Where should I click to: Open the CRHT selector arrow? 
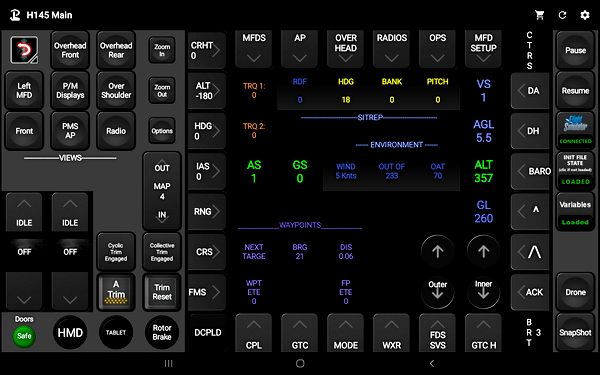[x=207, y=50]
